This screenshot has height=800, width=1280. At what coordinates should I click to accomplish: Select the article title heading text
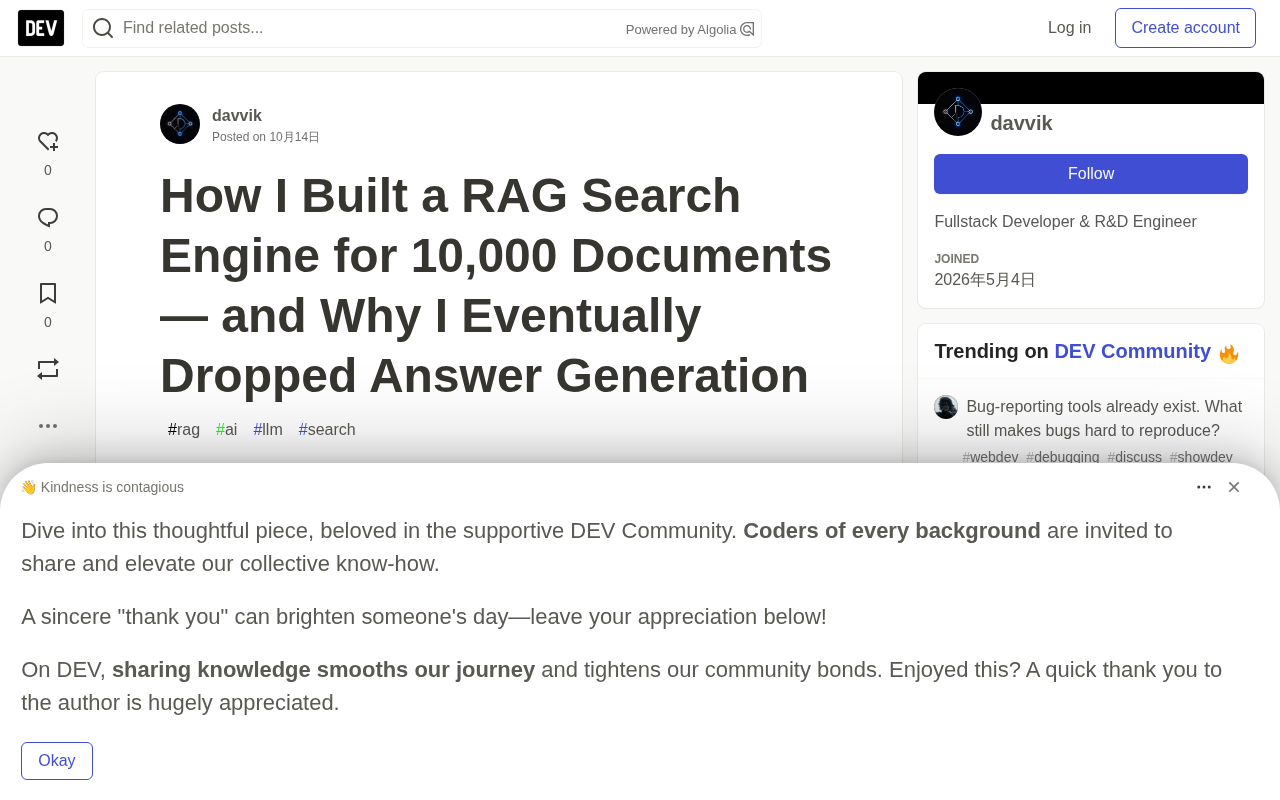point(496,286)
